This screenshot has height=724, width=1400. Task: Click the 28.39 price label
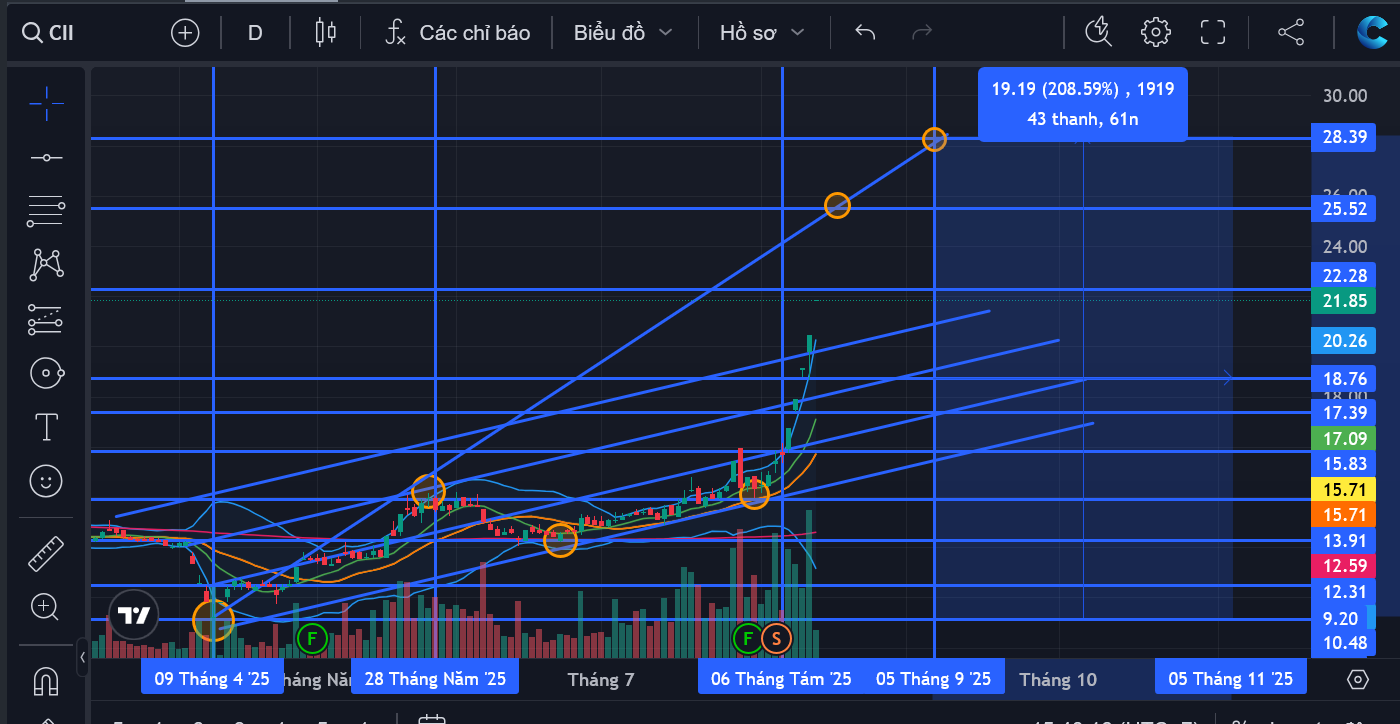click(x=1344, y=137)
